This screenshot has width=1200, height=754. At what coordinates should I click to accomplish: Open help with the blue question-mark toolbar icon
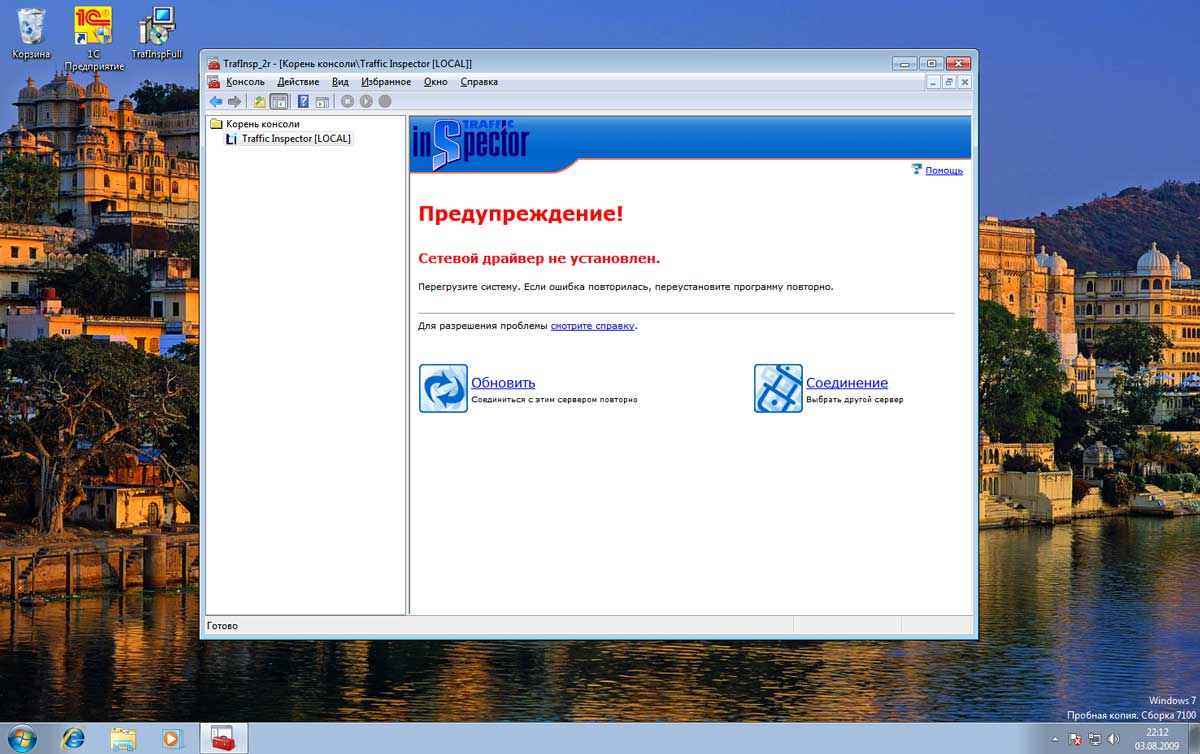pos(304,101)
